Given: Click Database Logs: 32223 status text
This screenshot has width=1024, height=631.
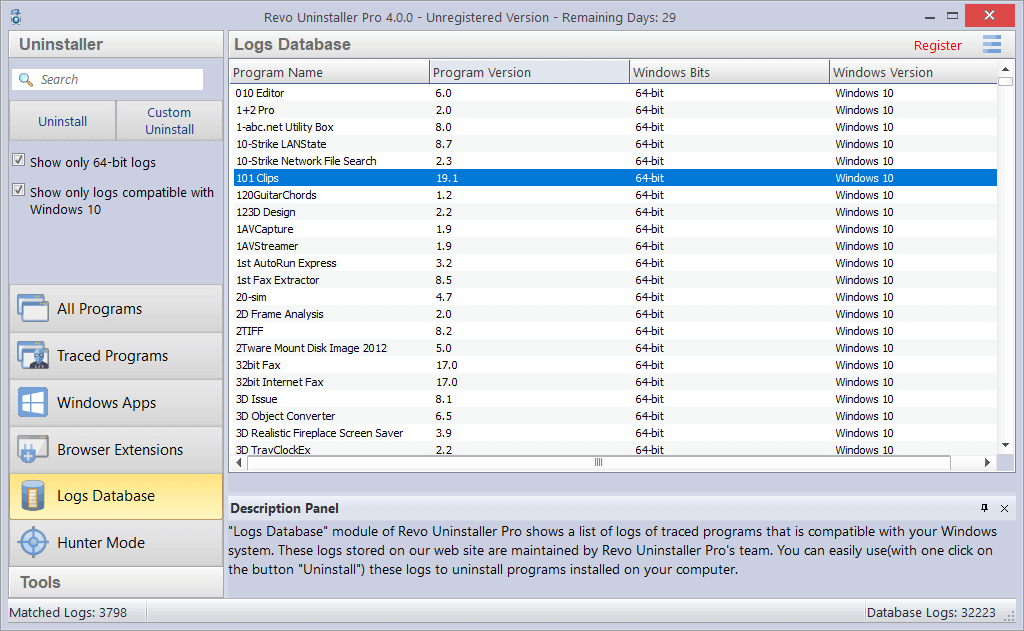Looking at the screenshot, I should (x=931, y=613).
